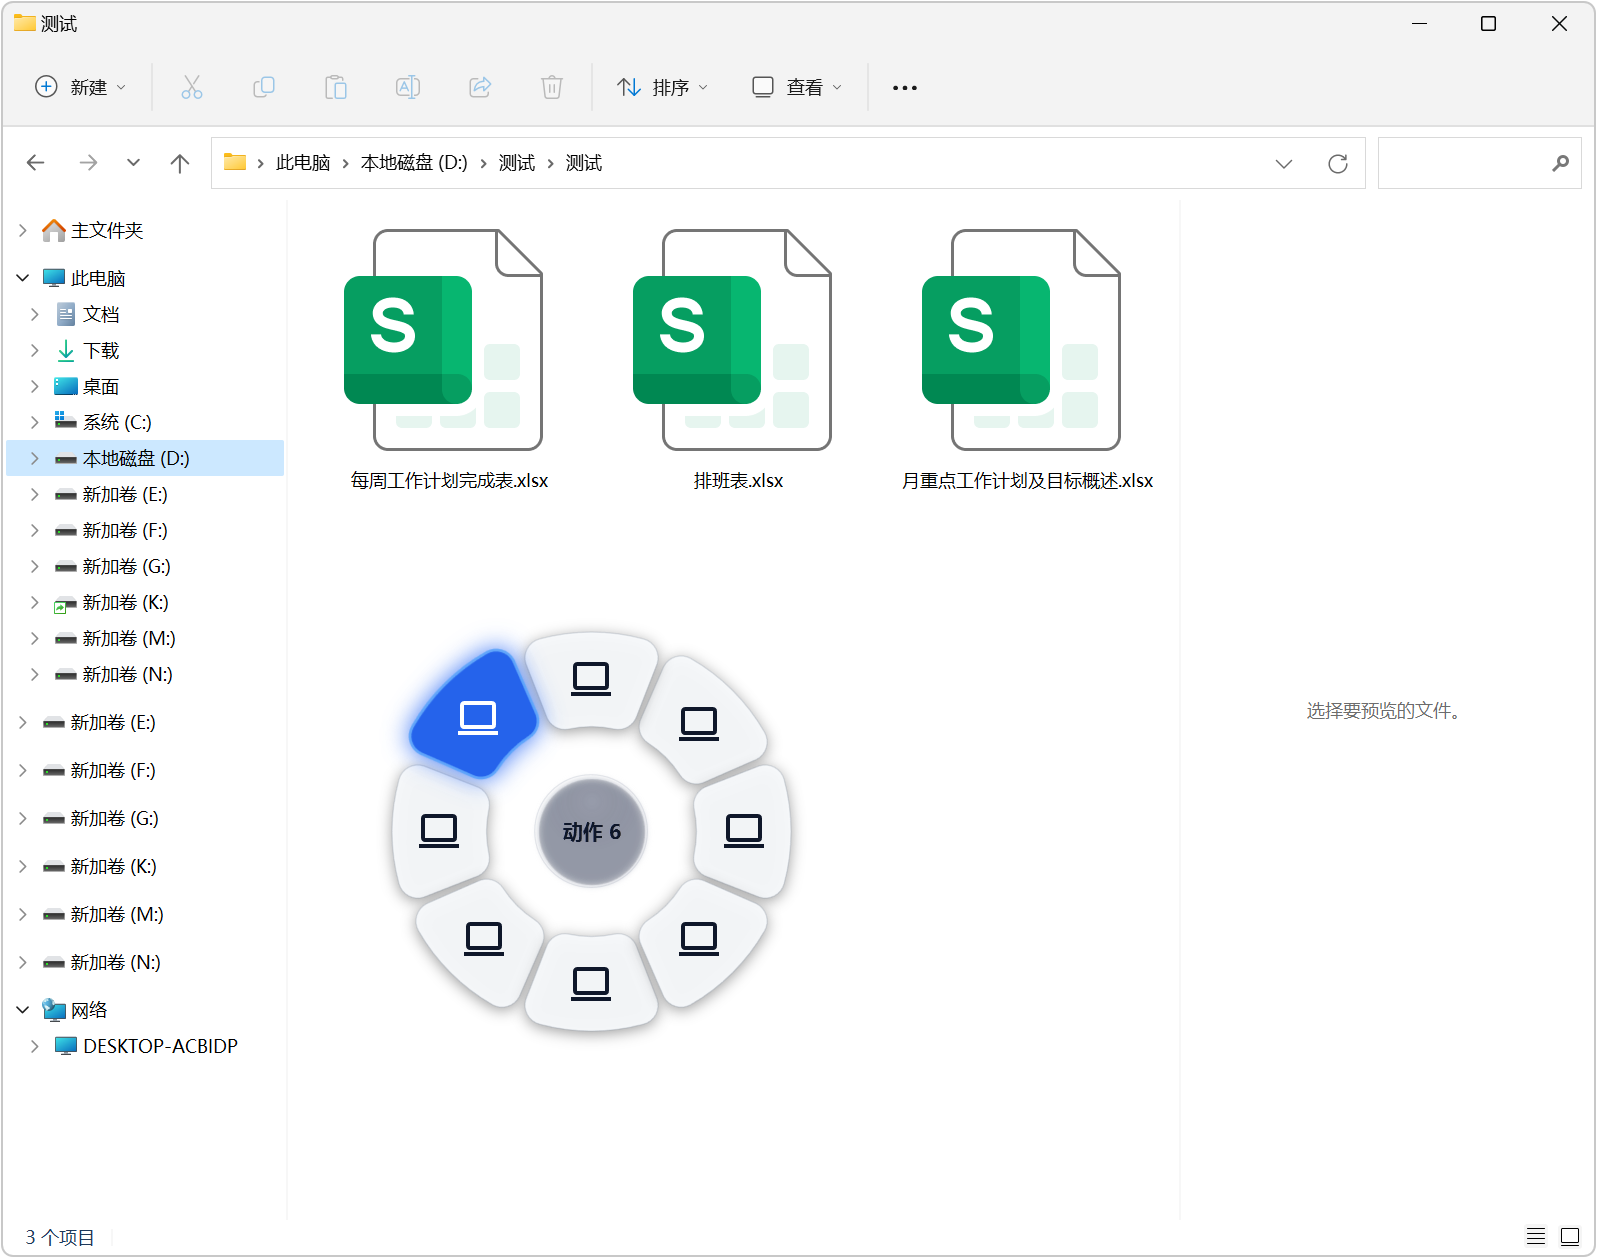Click the search magnifier icon
The width and height of the screenshot is (1597, 1258).
pos(1560,163)
